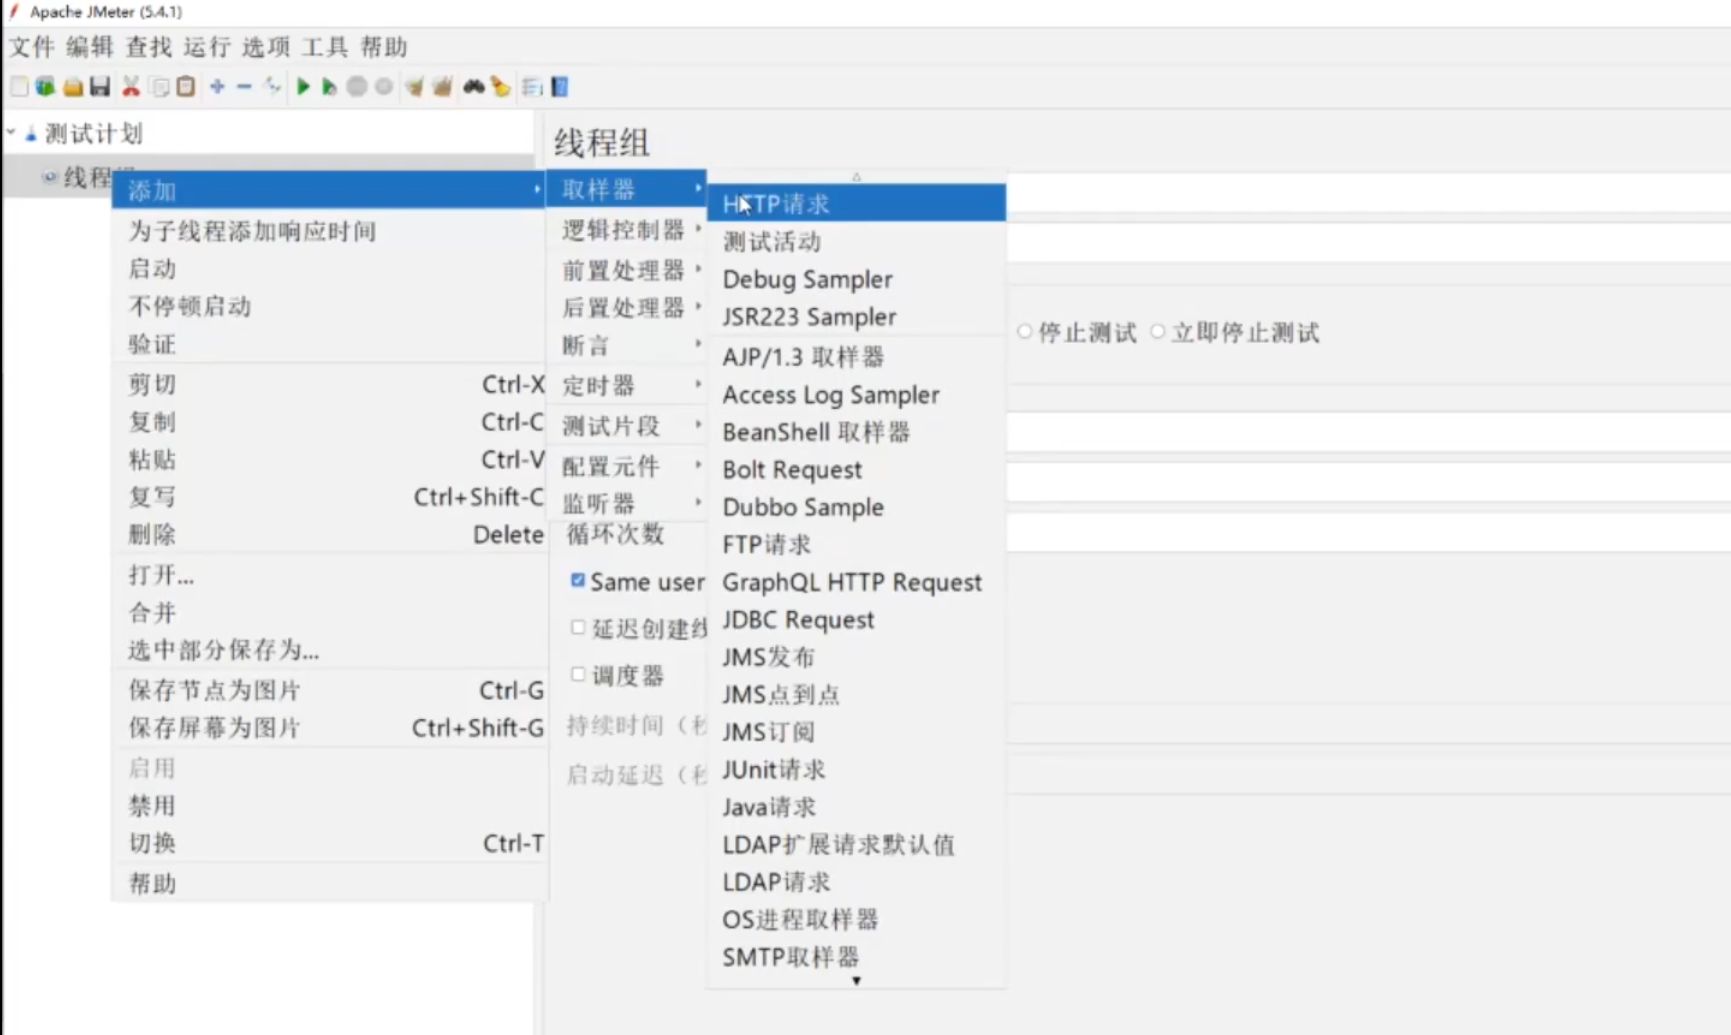Screen dimensions: 1731x1035
Task: Click the Cut scissors toolbar icon
Action: tap(131, 87)
